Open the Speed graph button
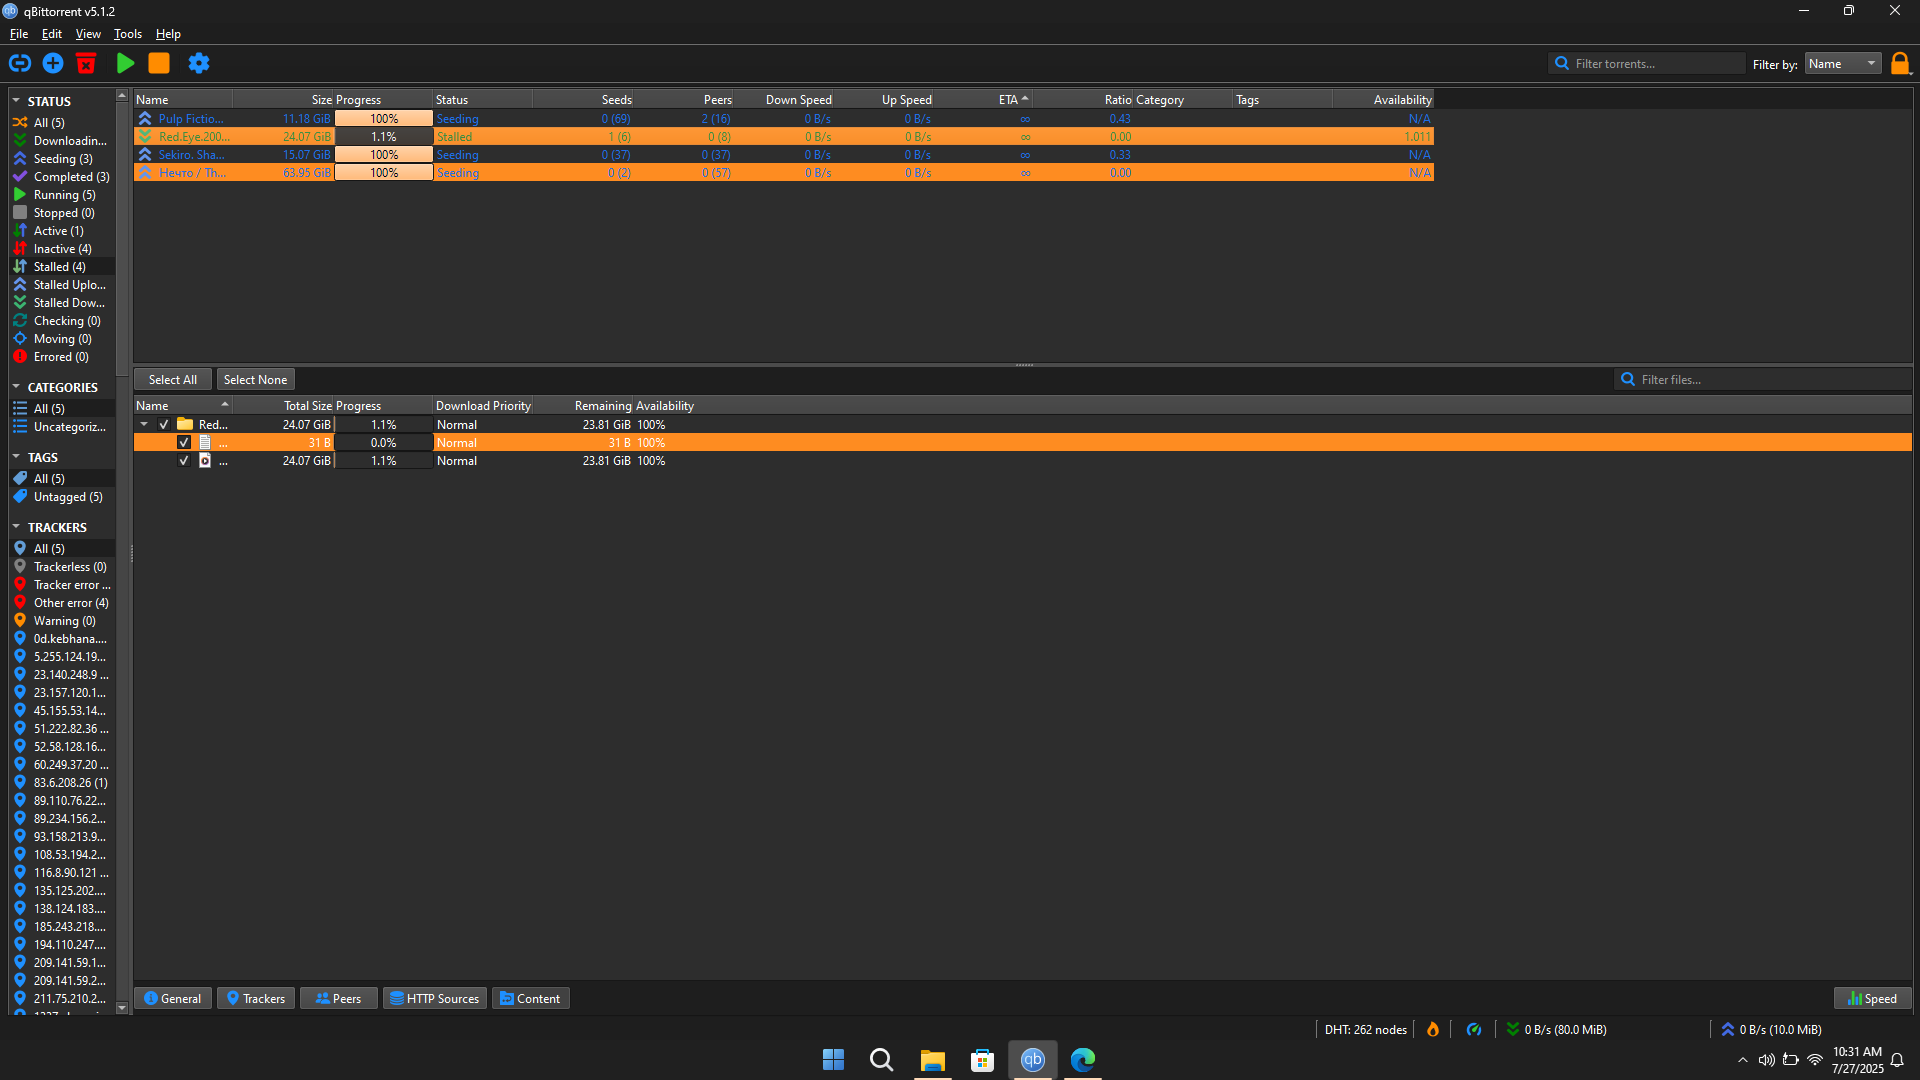 [x=1873, y=998]
